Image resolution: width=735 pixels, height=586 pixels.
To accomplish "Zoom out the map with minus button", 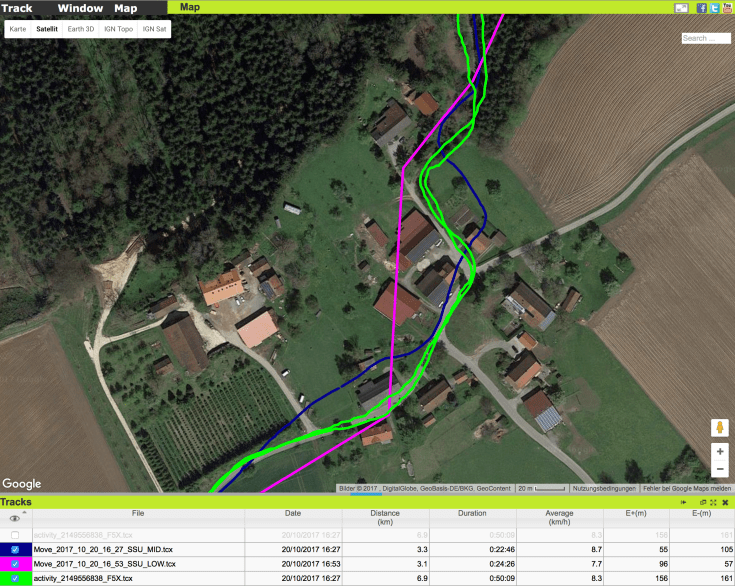I will click(x=719, y=468).
